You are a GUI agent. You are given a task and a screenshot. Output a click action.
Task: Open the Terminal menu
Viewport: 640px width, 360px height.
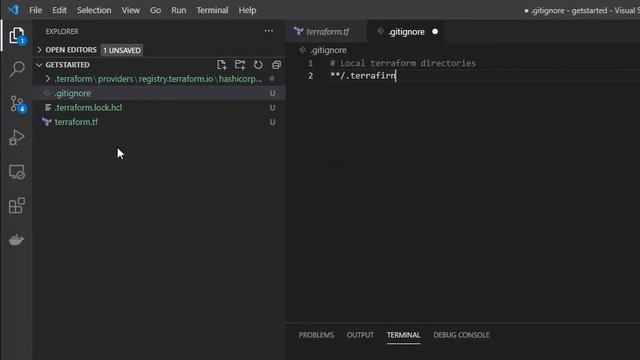tap(212, 10)
